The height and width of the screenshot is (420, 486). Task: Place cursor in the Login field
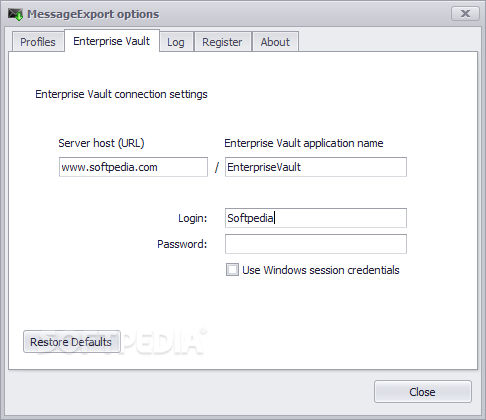tap(316, 218)
